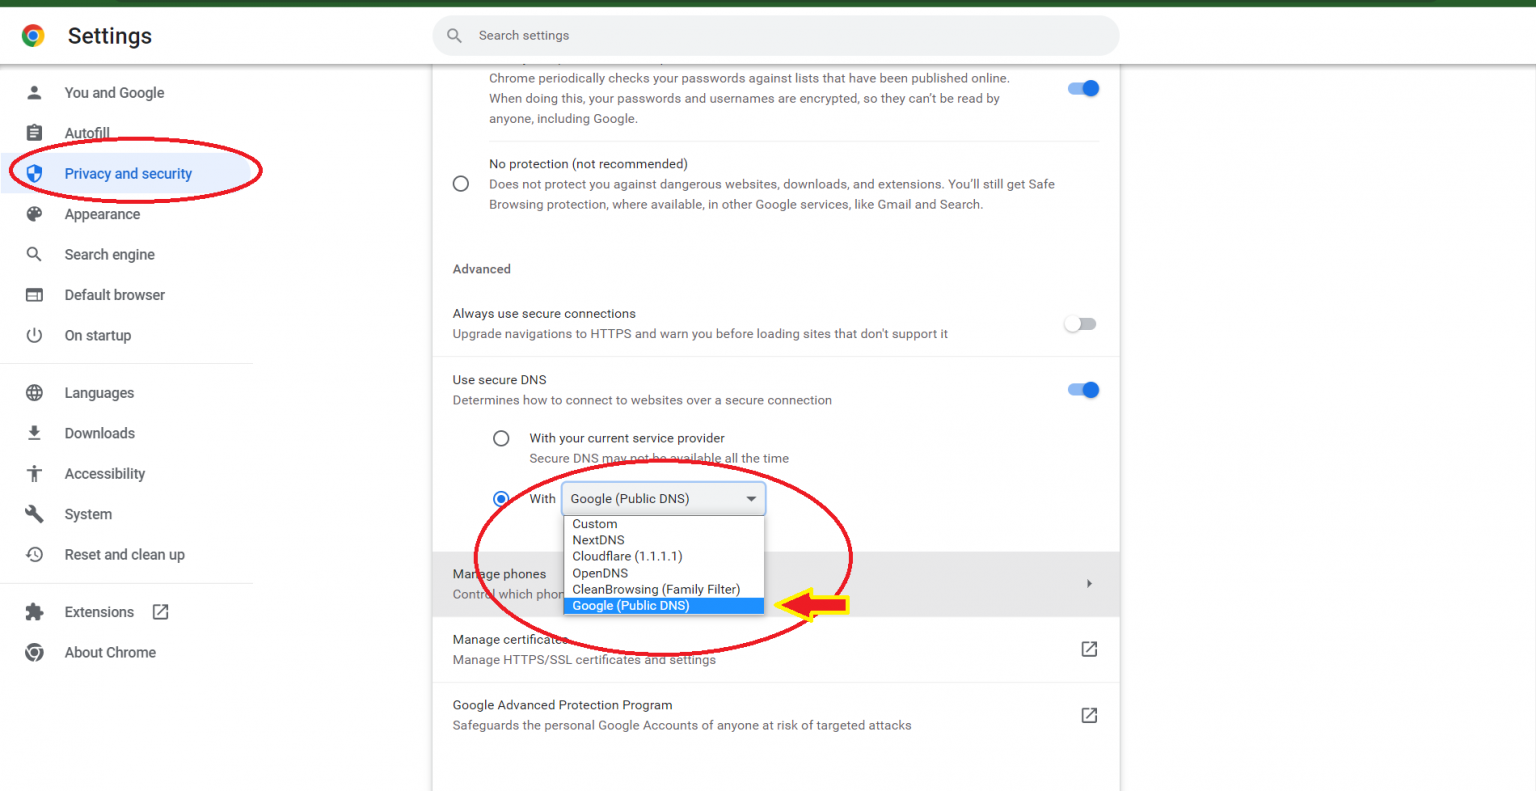The height and width of the screenshot is (791, 1536).
Task: Select With your current service provider option
Action: pos(501,438)
